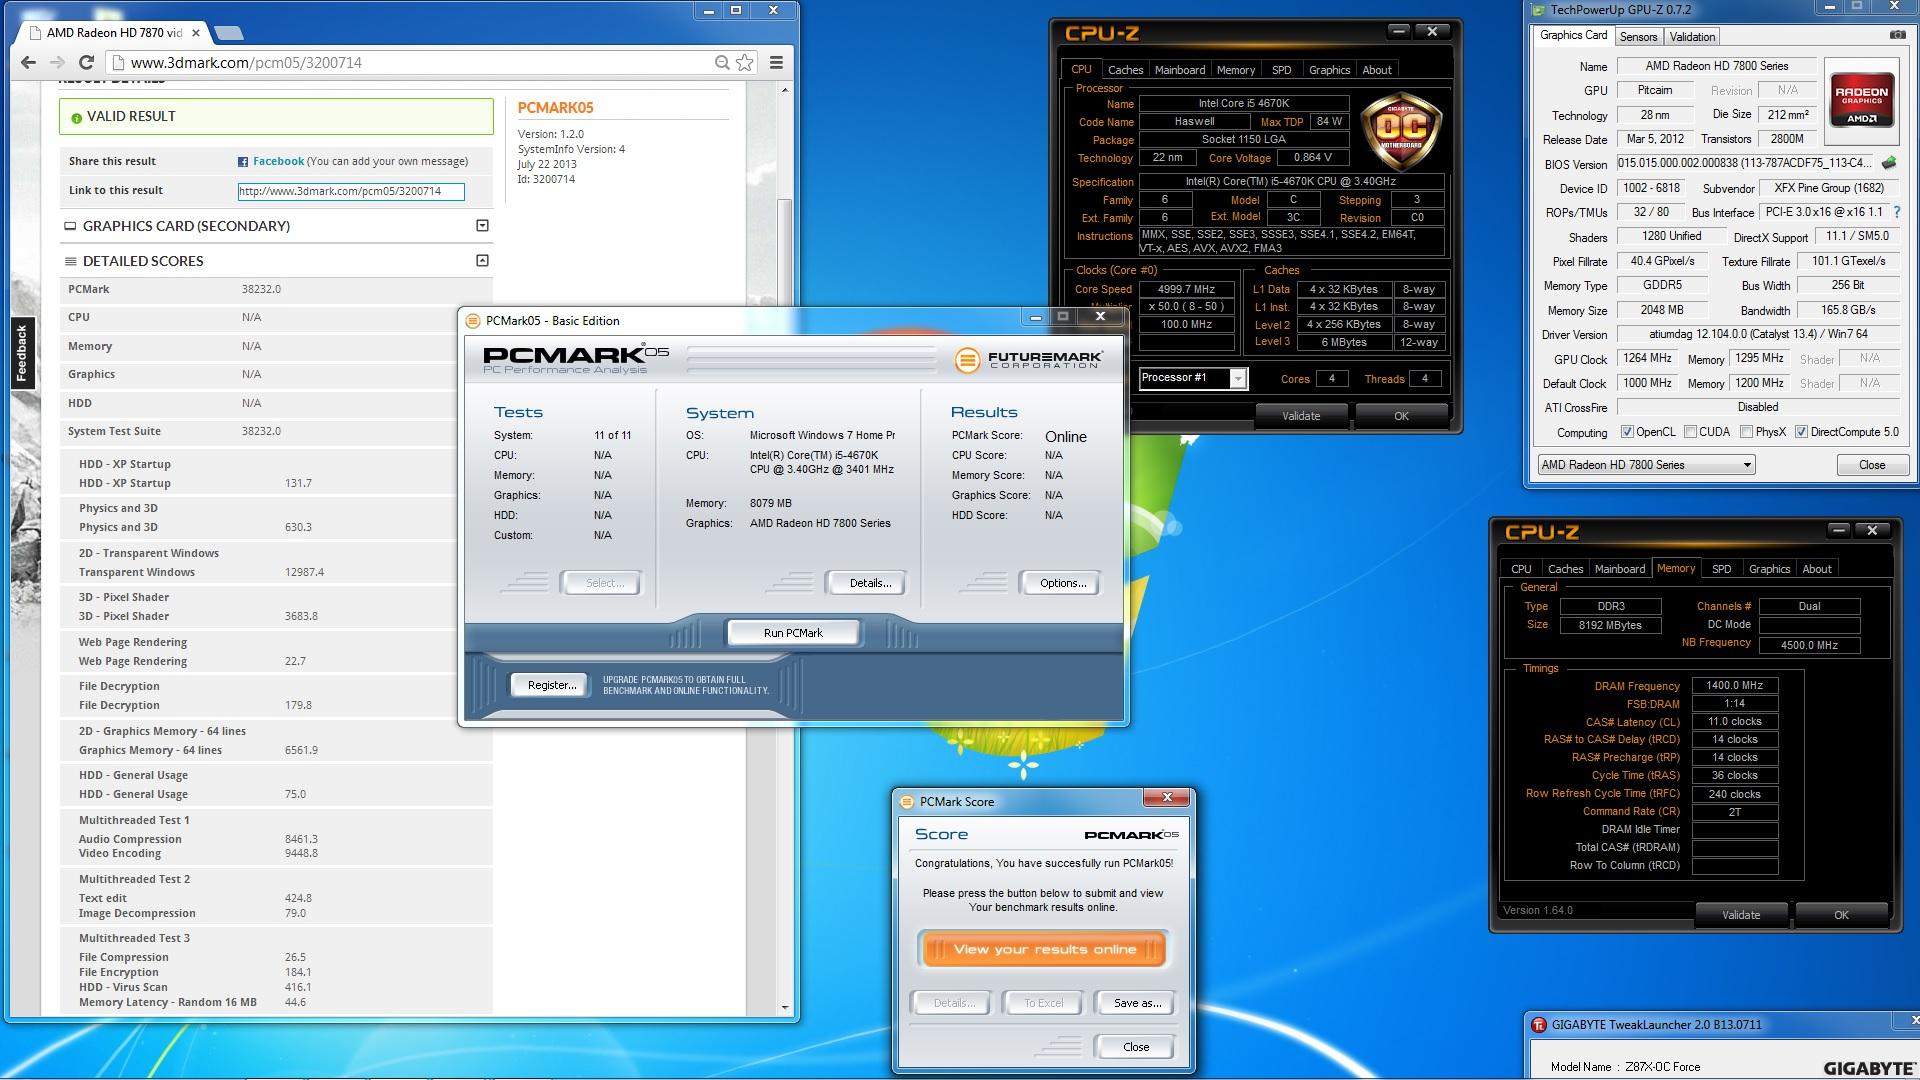Switch to Caches tab in top CPU-Z
The image size is (1920, 1080).
point(1125,70)
